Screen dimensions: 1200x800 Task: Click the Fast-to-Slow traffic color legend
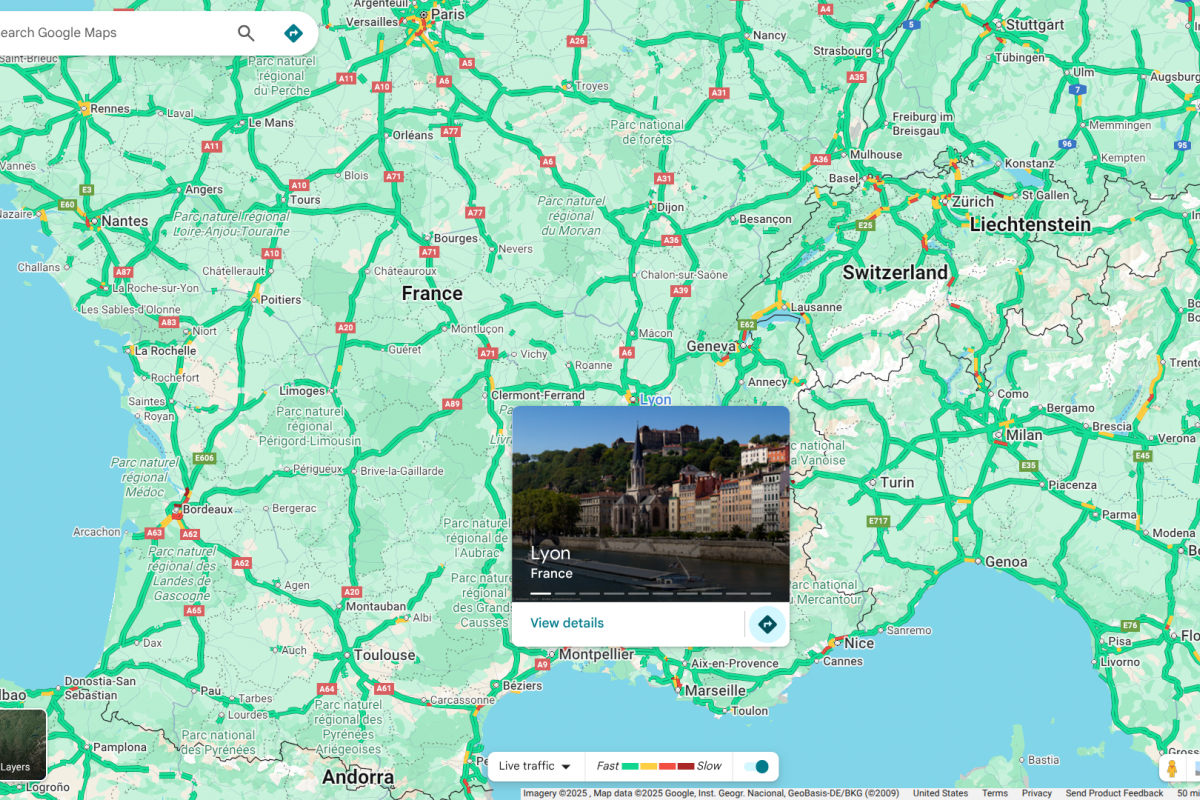[658, 766]
